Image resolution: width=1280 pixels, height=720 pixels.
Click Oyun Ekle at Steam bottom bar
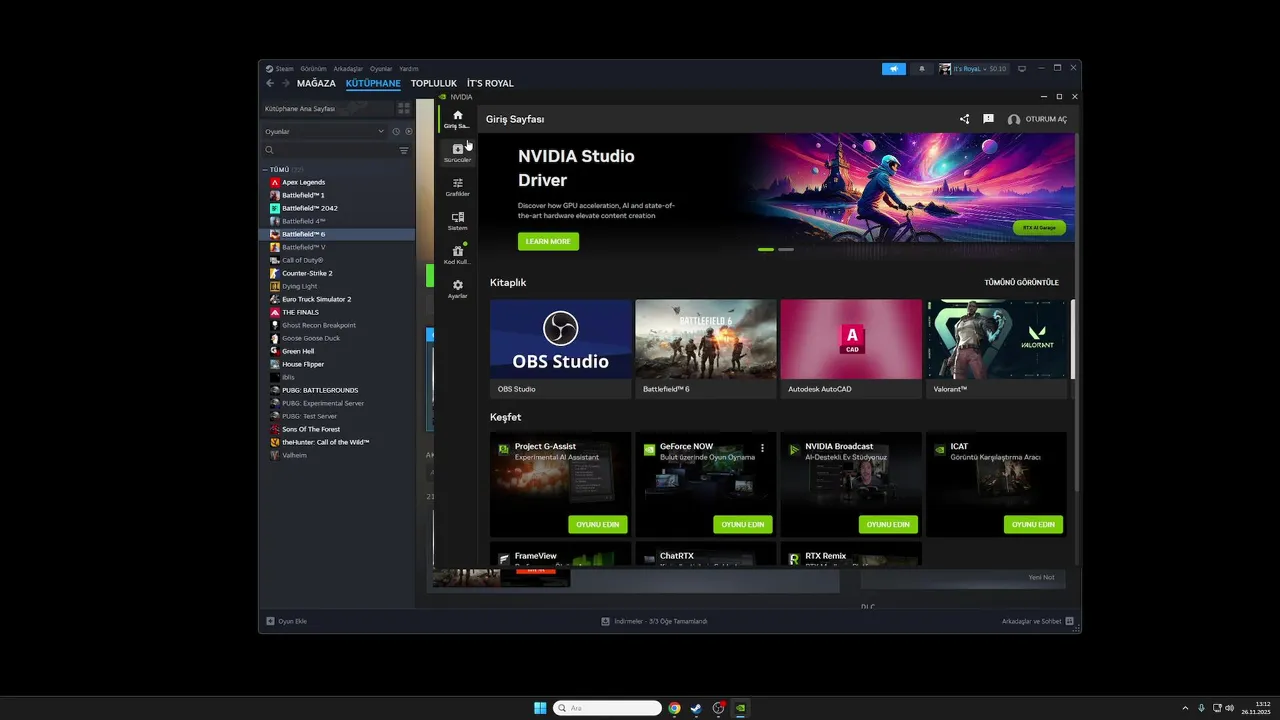(x=287, y=621)
